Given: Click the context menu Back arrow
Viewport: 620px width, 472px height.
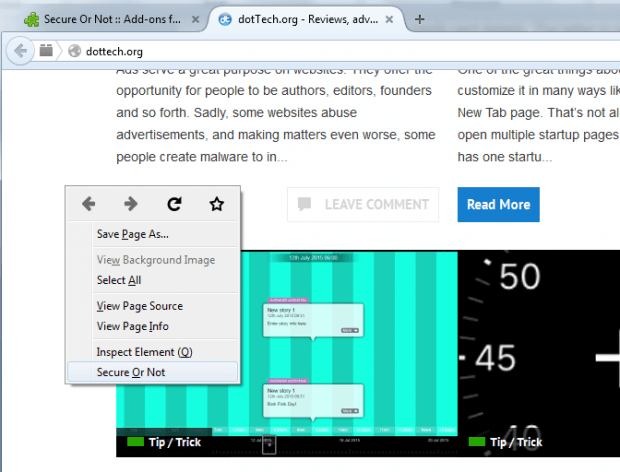Looking at the screenshot, I should [89, 204].
